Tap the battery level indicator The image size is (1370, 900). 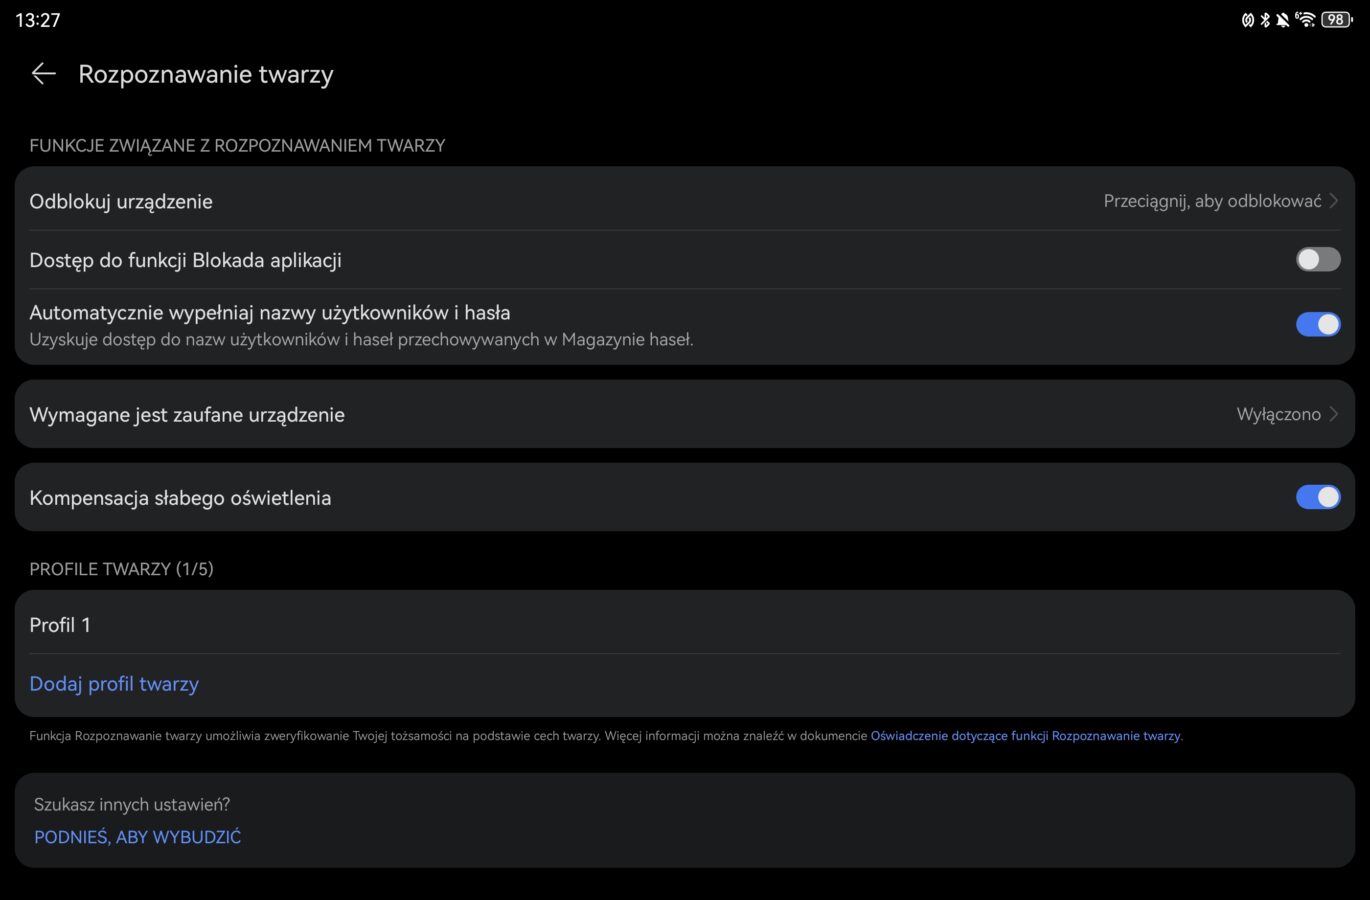(1336, 20)
